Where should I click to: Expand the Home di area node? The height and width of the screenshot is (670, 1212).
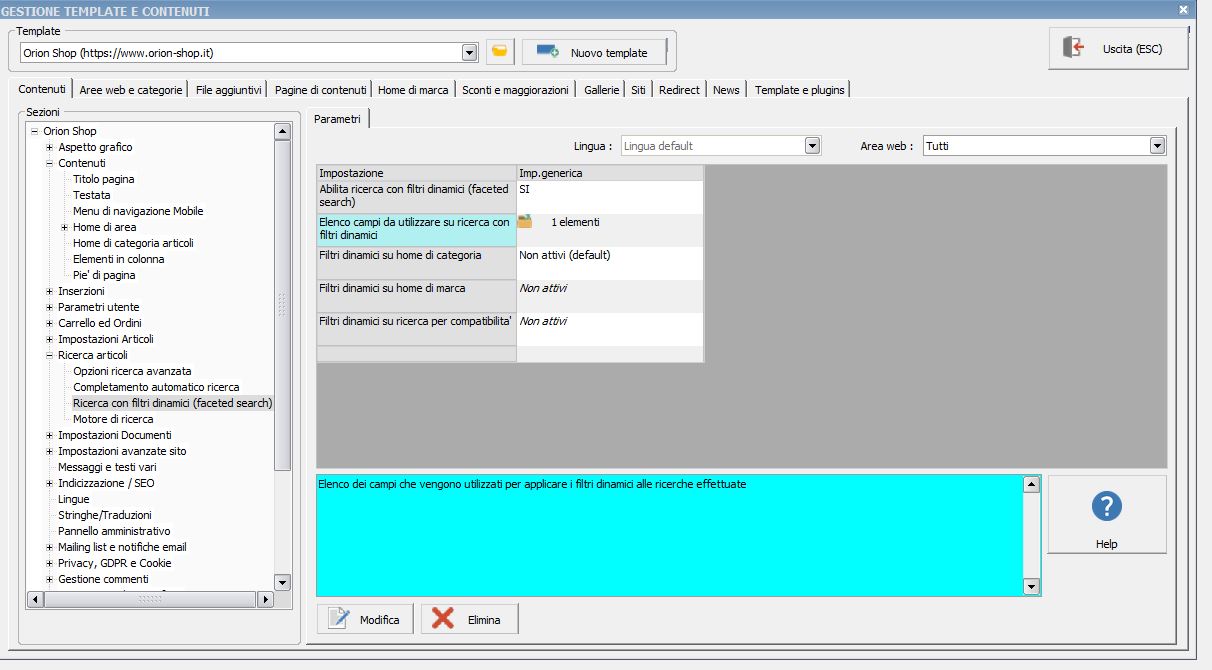(64, 227)
